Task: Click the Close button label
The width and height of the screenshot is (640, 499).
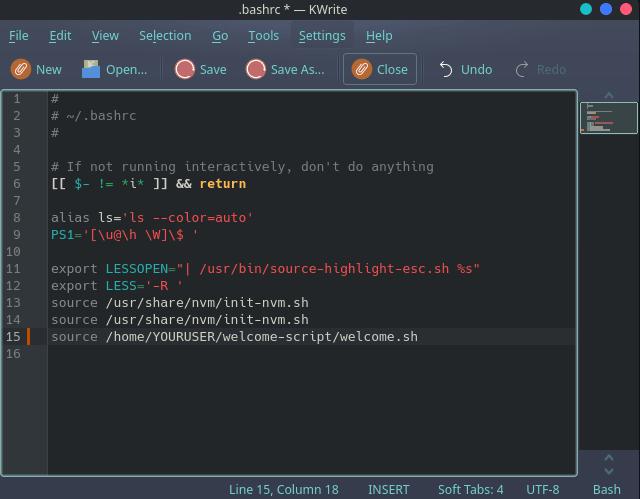Action: (392, 70)
